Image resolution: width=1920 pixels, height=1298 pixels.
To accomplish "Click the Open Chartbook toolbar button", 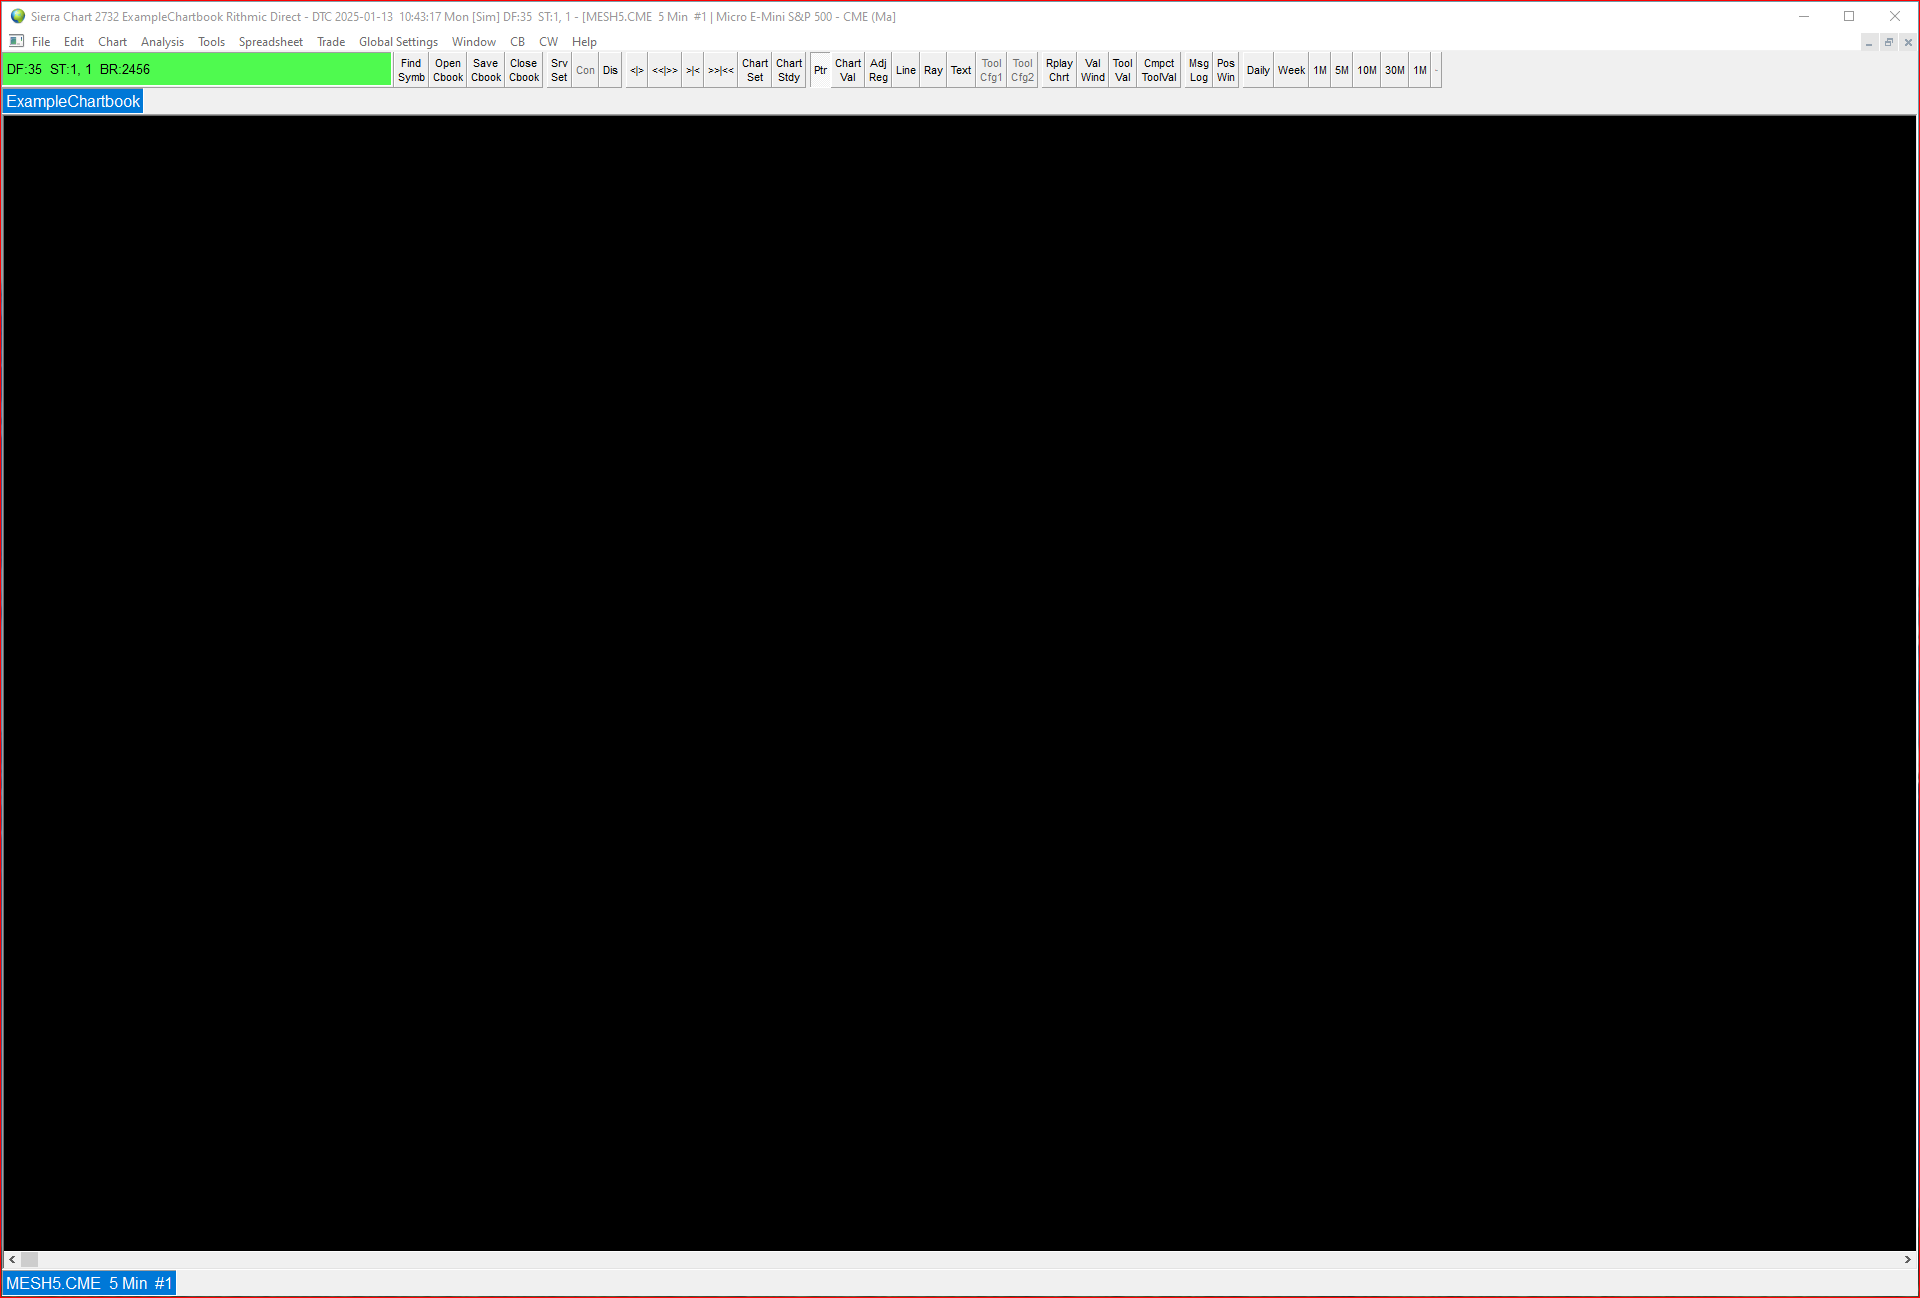I will coord(448,70).
